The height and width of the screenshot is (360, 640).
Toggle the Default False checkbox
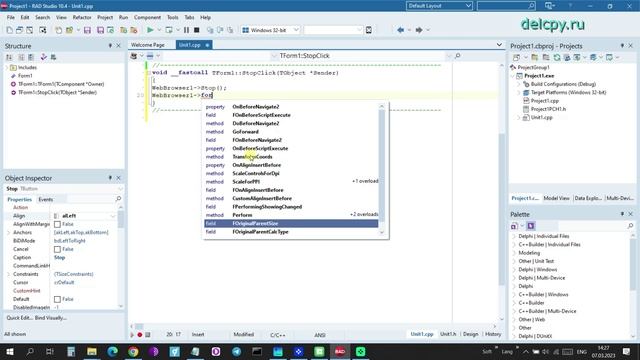coord(57,299)
